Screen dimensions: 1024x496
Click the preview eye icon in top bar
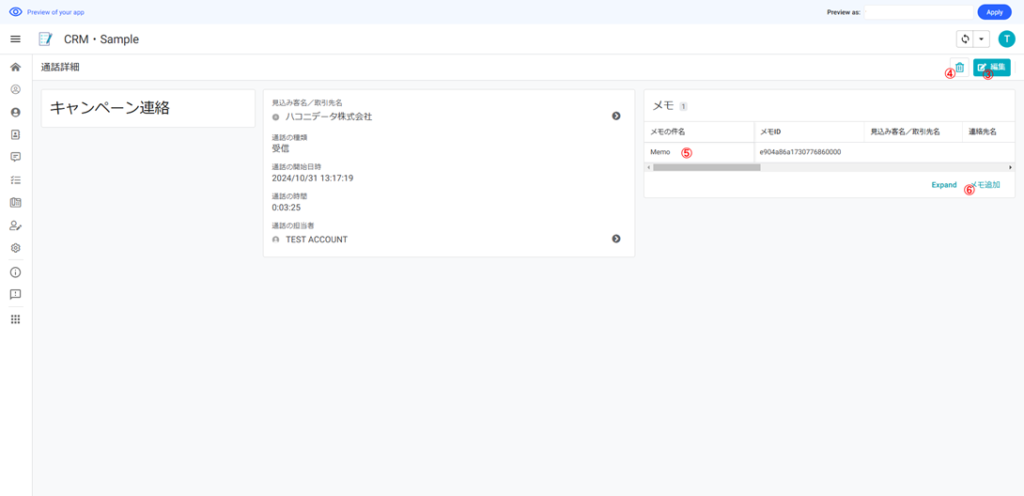[16, 12]
